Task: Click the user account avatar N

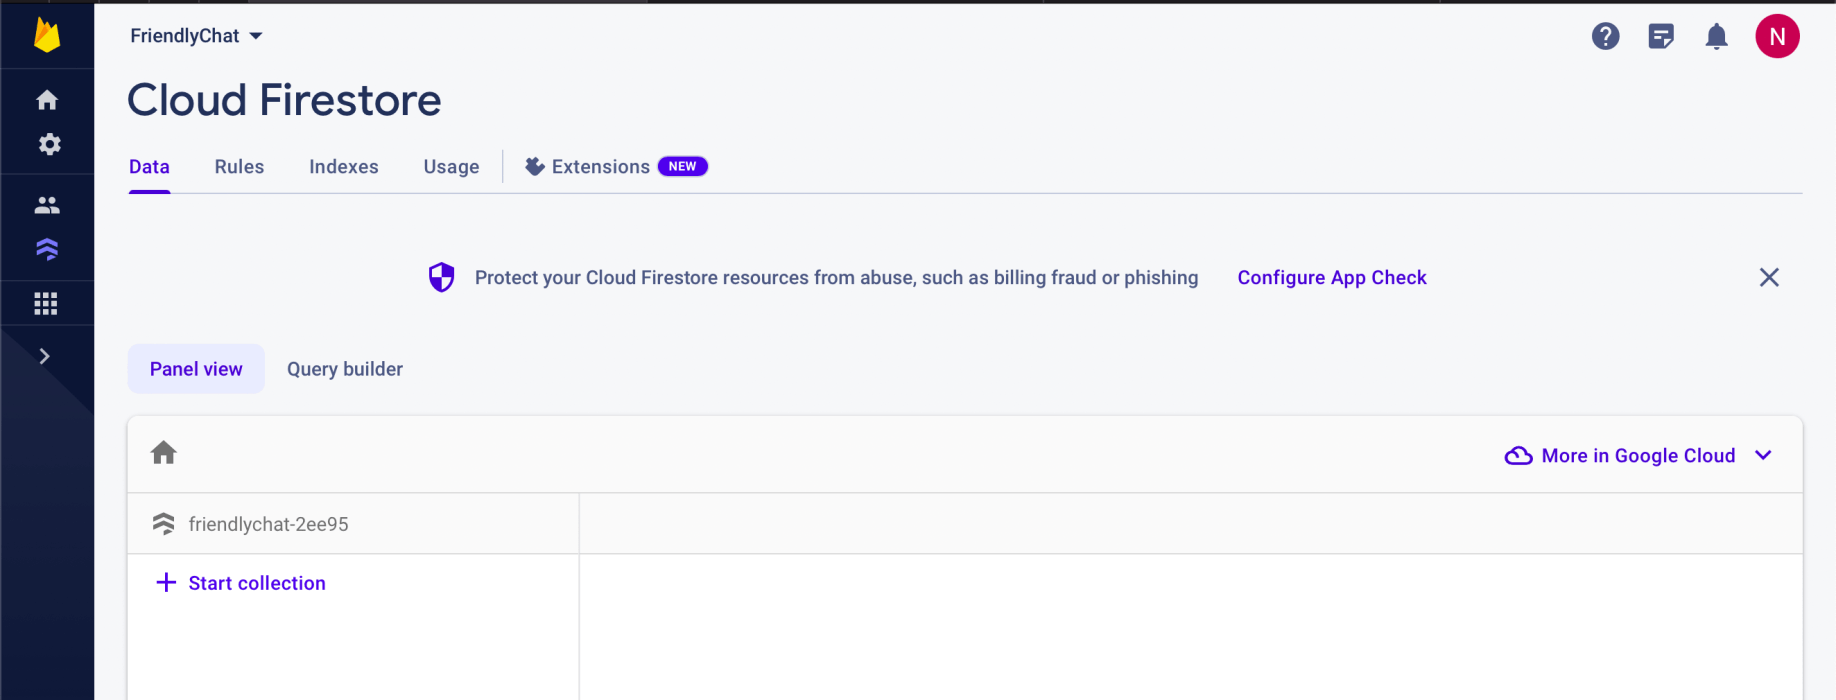Action: click(x=1777, y=37)
